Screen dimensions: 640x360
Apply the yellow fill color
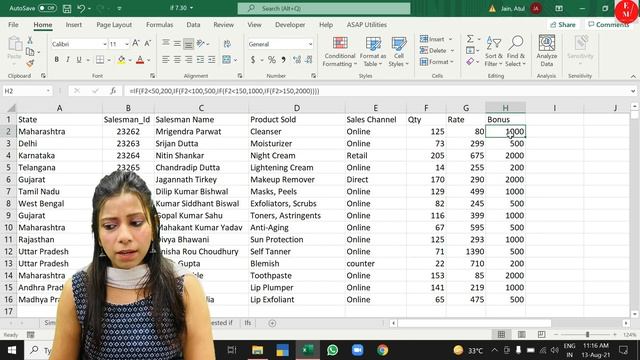pyautogui.click(x=121, y=60)
